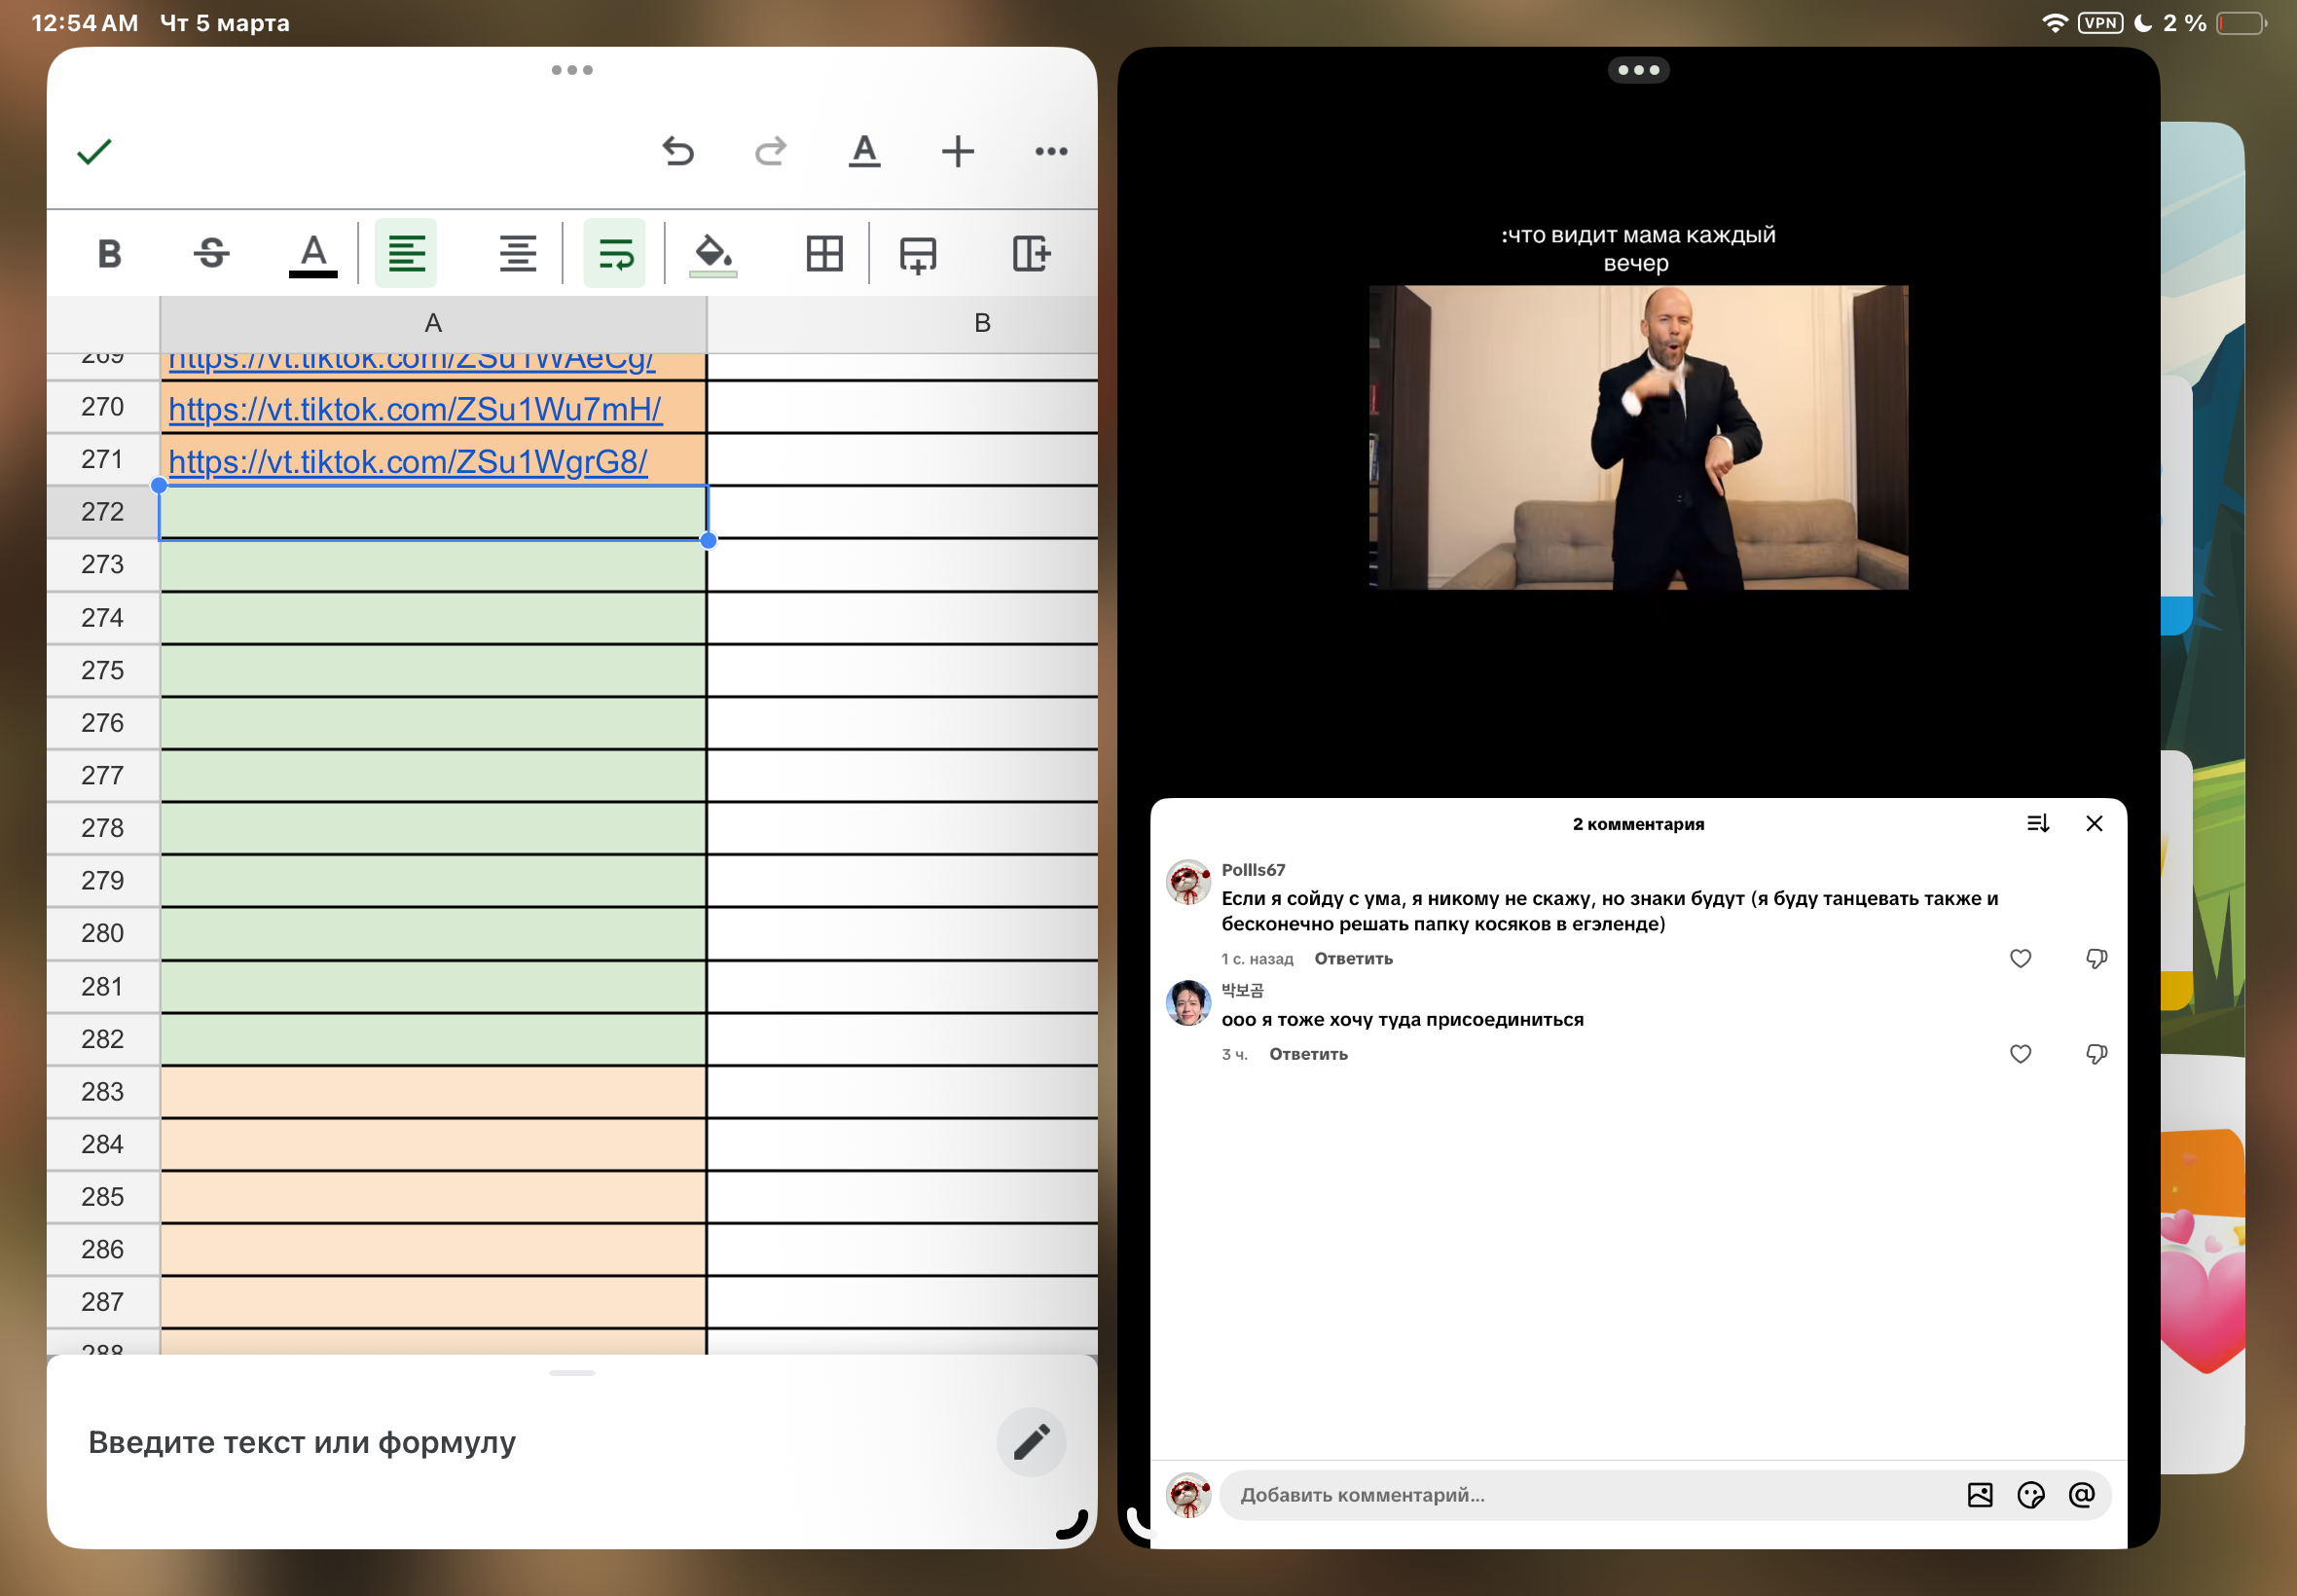The width and height of the screenshot is (2297, 1596).
Task: Like the 박보곰 comment
Action: 2020,1054
